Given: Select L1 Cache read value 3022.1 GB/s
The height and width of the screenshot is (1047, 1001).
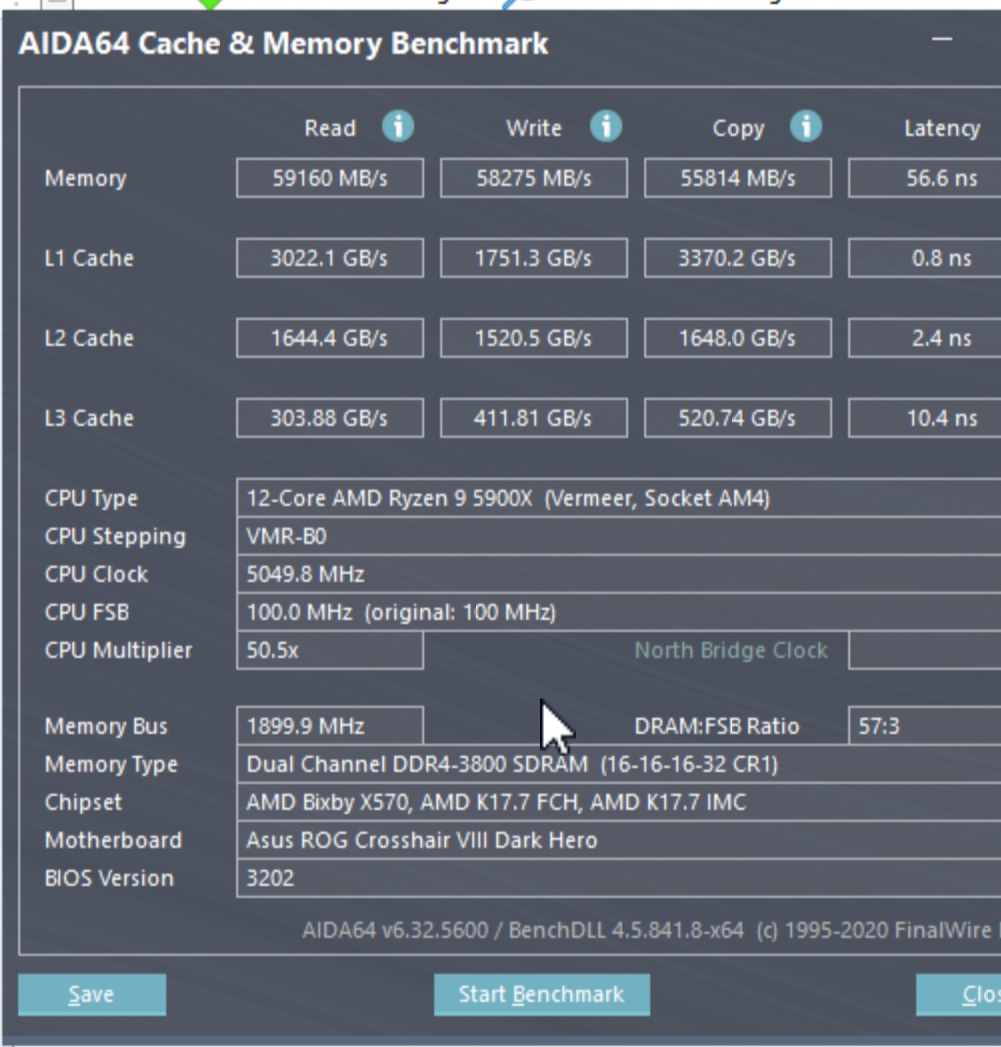Looking at the screenshot, I should coord(330,258).
